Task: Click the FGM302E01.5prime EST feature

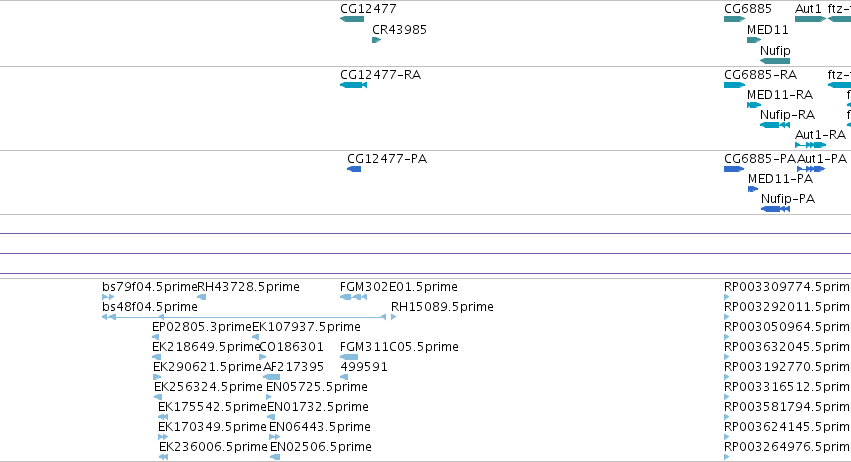Action: tap(353, 297)
